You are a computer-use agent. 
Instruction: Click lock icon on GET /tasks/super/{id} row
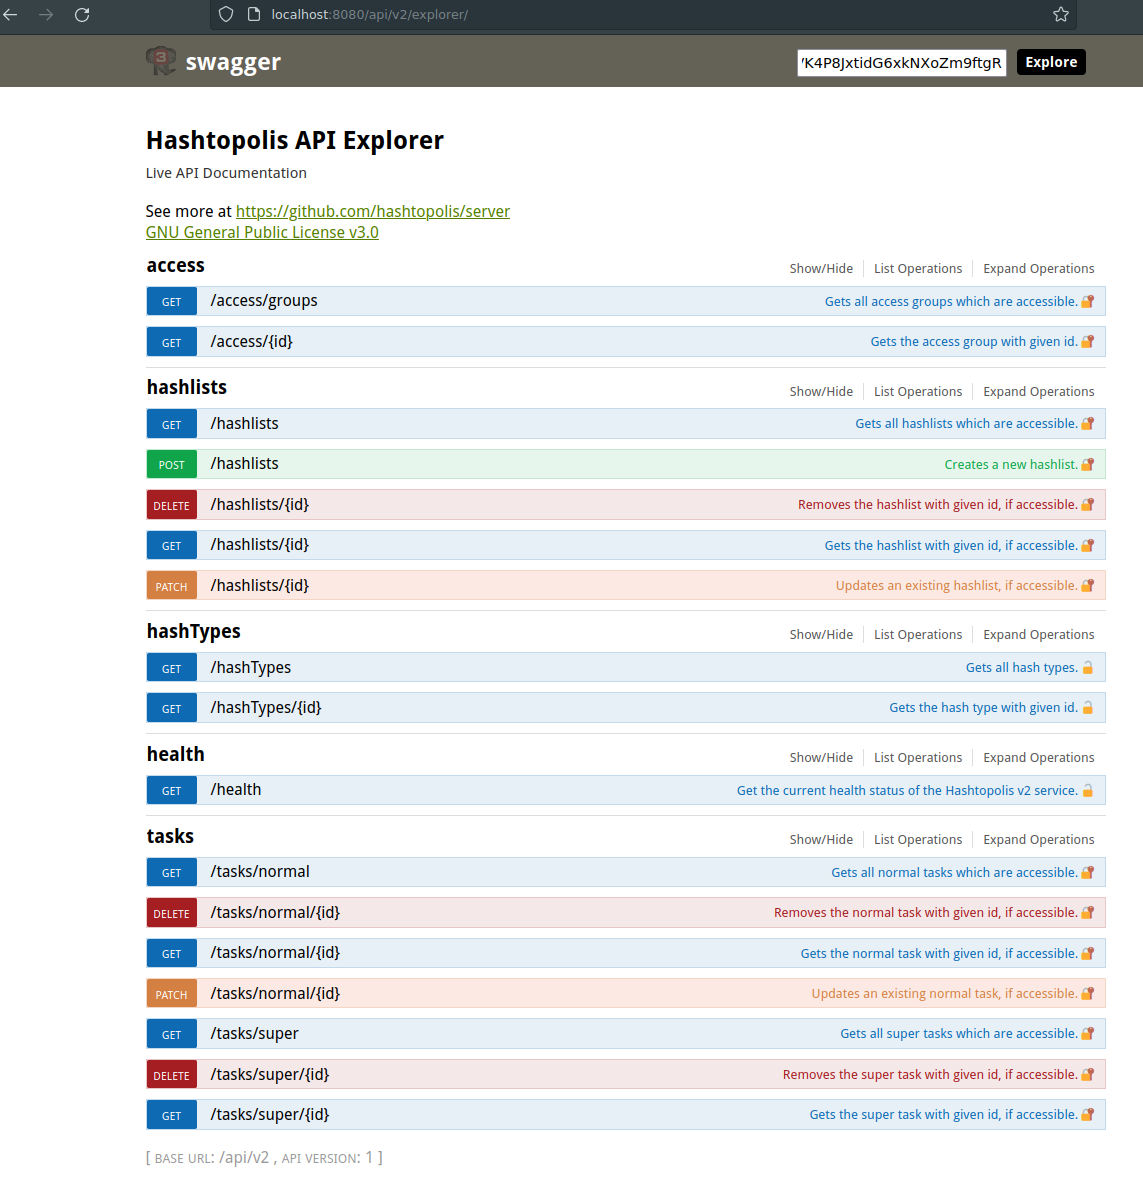pos(1087,1115)
